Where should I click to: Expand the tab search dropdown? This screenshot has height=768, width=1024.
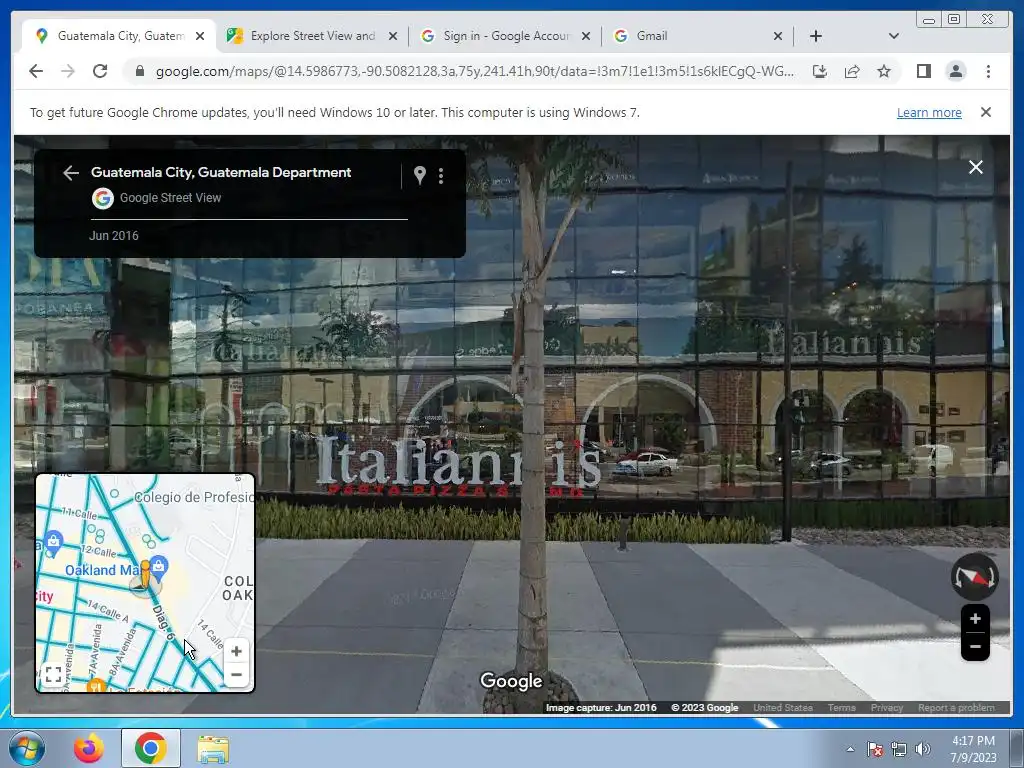pyautogui.click(x=894, y=36)
